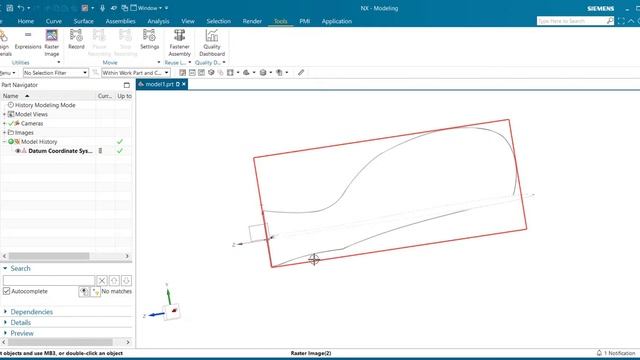Open the PMI ribbon tab
The height and width of the screenshot is (360, 640).
(304, 21)
